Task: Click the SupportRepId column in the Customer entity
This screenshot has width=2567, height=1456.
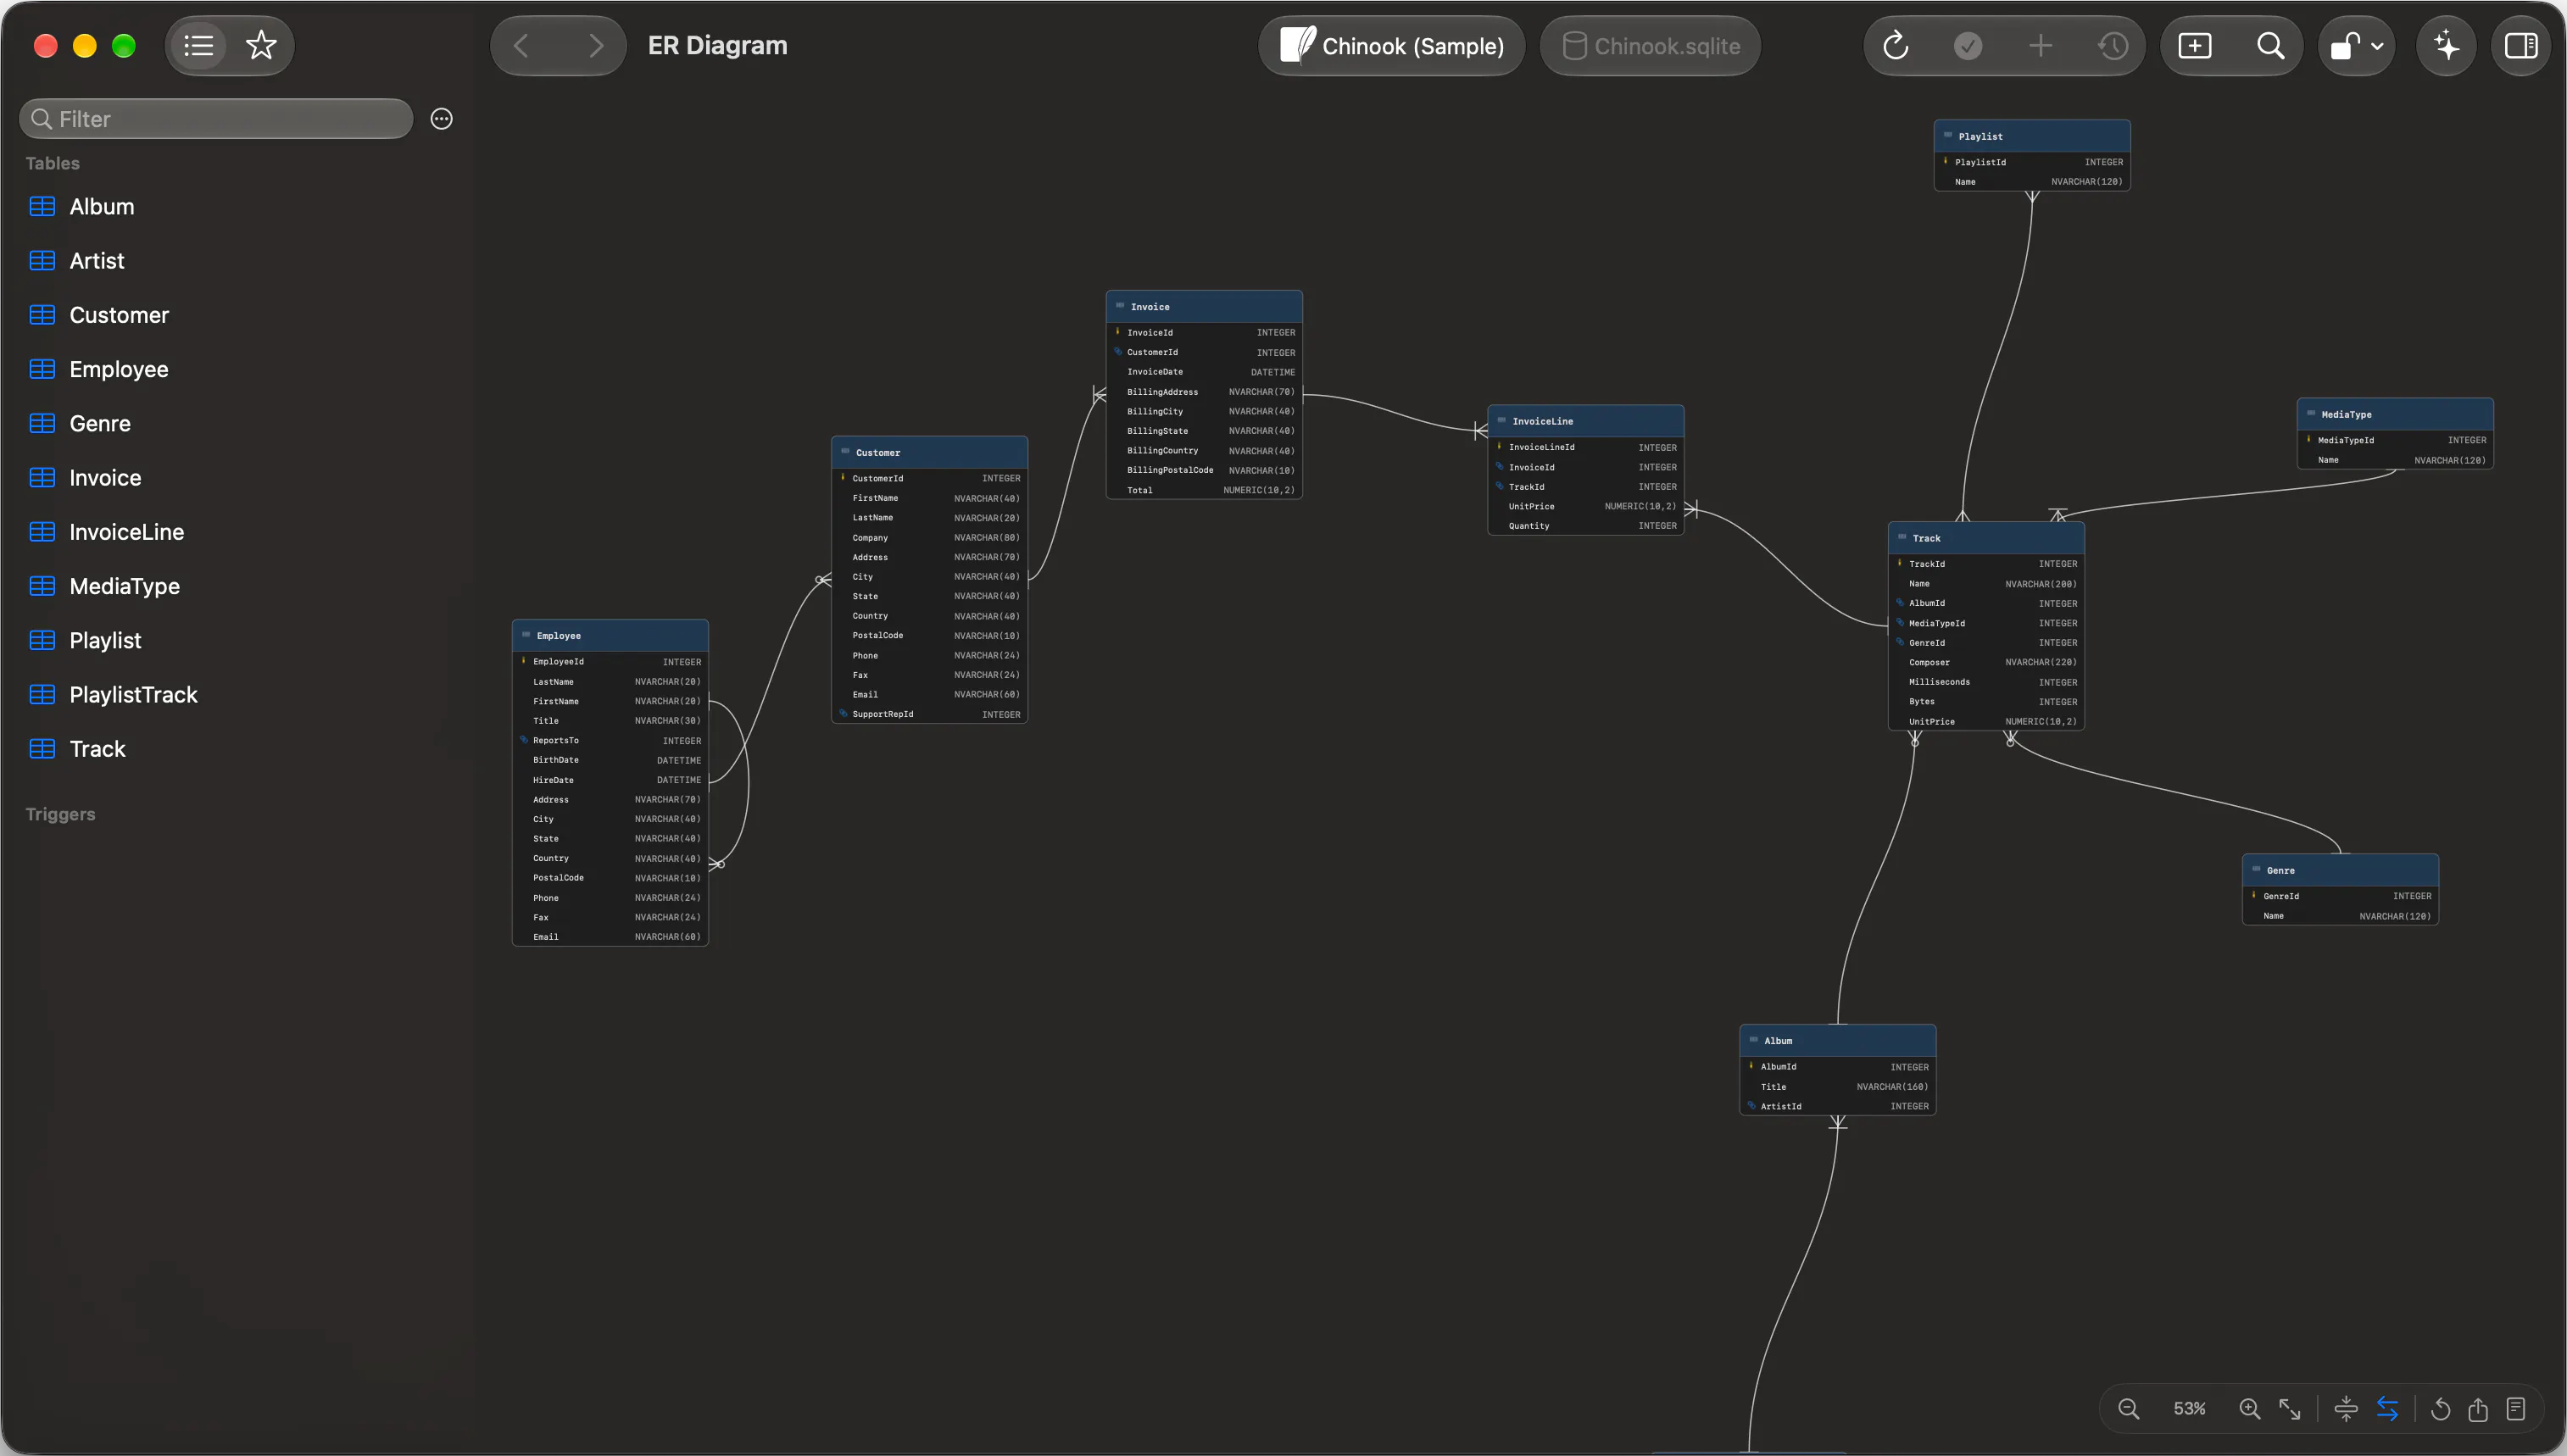Action: click(928, 714)
